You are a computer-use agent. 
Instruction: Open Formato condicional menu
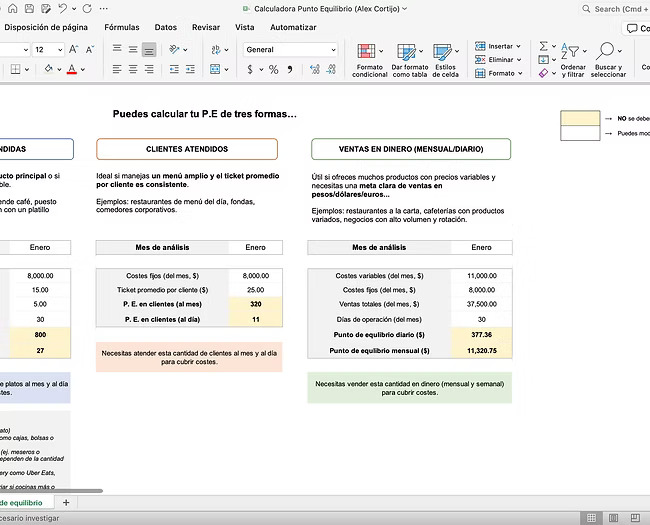click(369, 59)
